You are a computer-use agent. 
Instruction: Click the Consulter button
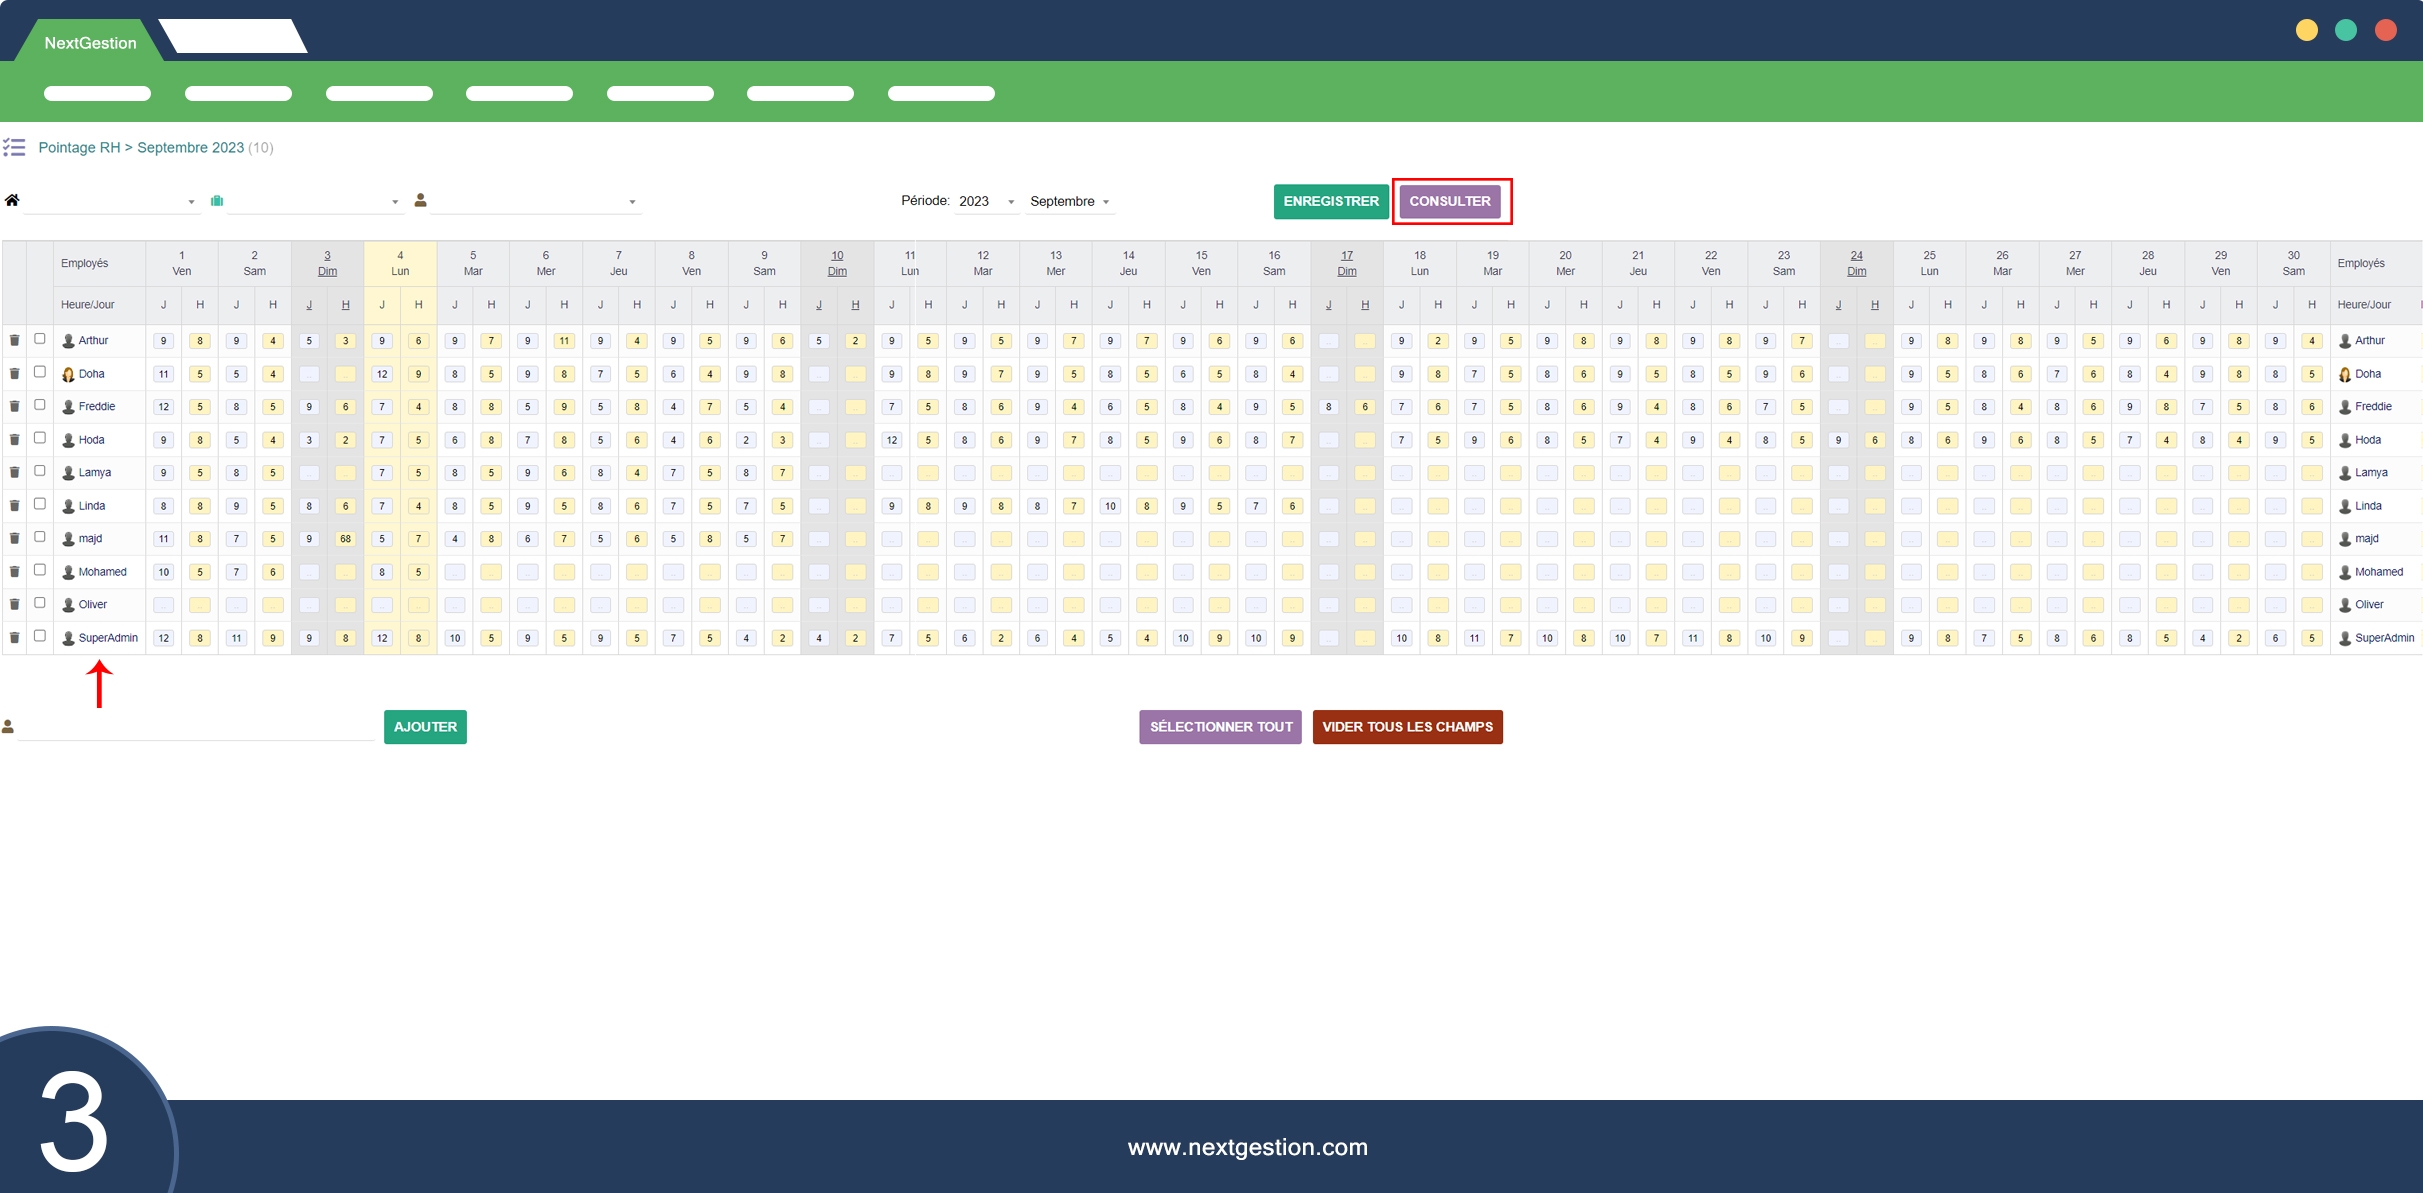(x=1449, y=201)
